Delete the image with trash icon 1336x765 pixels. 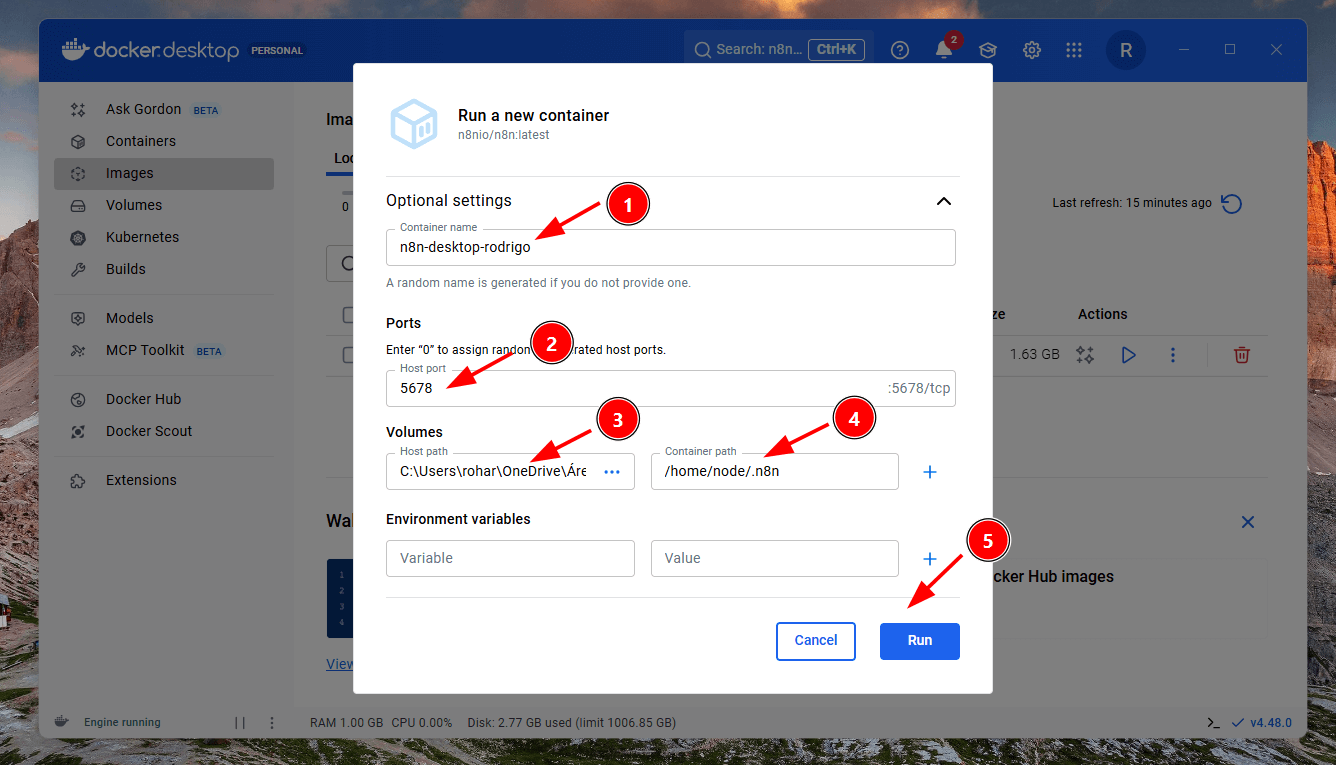pos(1242,355)
